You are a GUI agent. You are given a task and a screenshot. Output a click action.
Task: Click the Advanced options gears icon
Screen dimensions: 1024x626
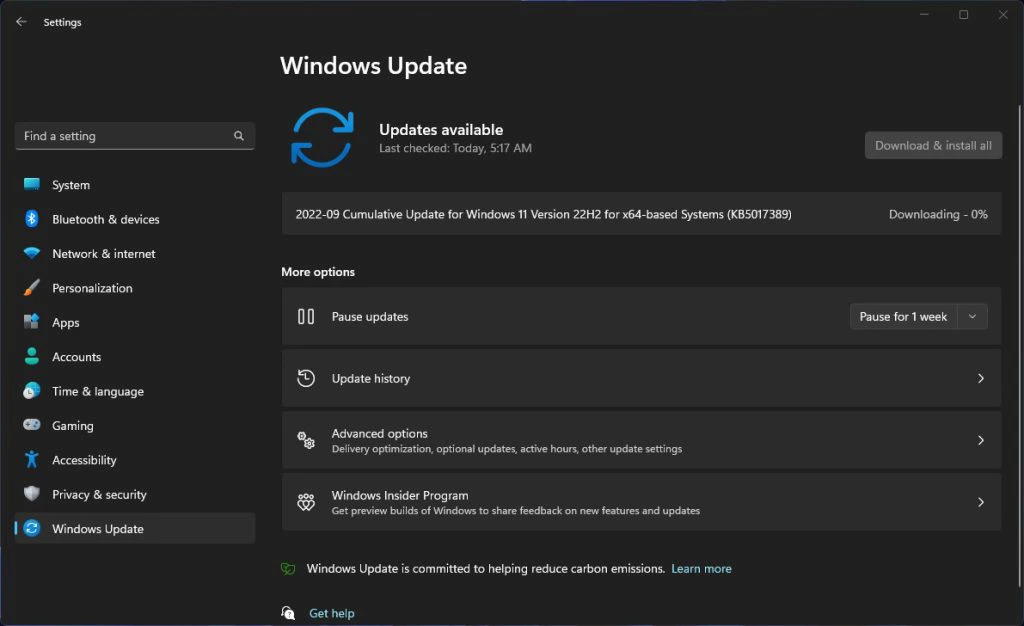click(x=306, y=440)
